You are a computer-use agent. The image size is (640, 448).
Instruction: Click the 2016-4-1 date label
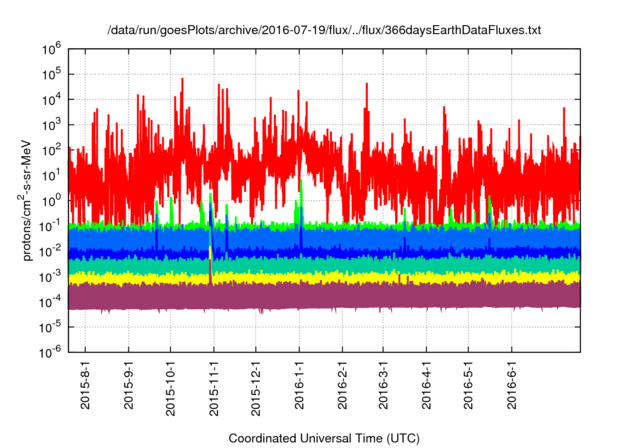[426, 385]
